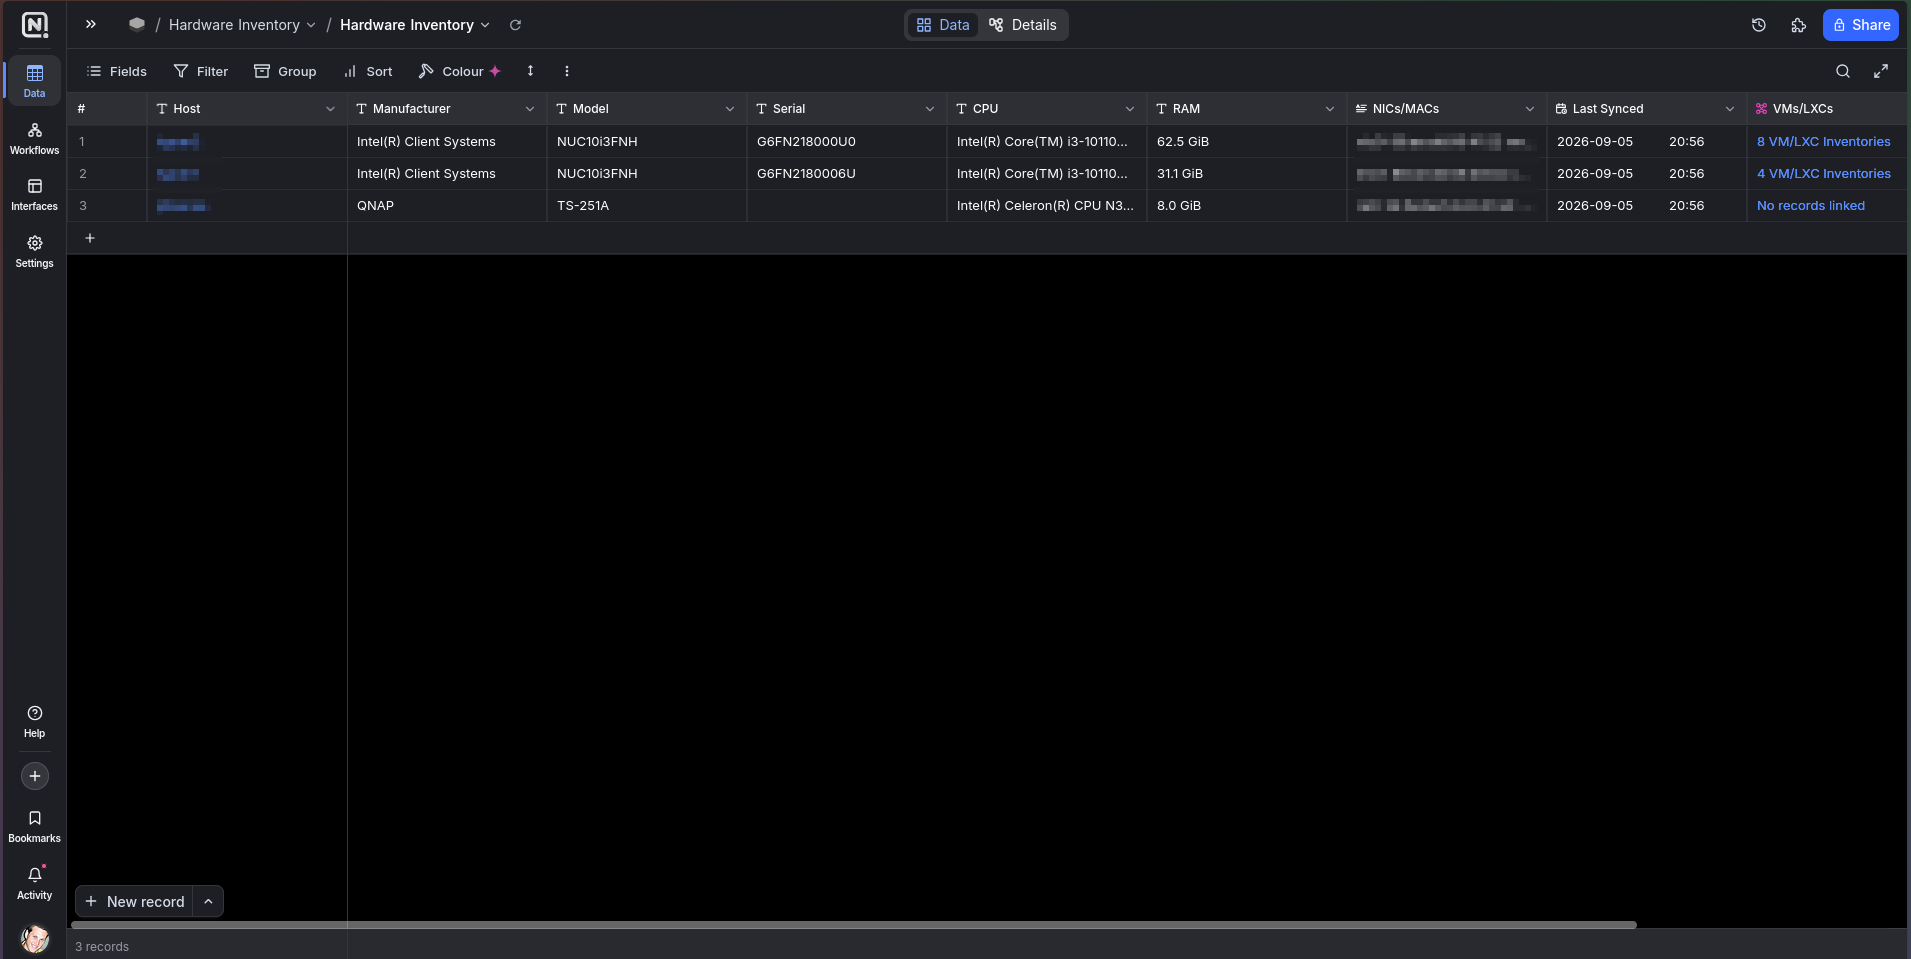Screen dimensions: 1911x959
Task: Open the Sort menu
Action: (x=368, y=71)
